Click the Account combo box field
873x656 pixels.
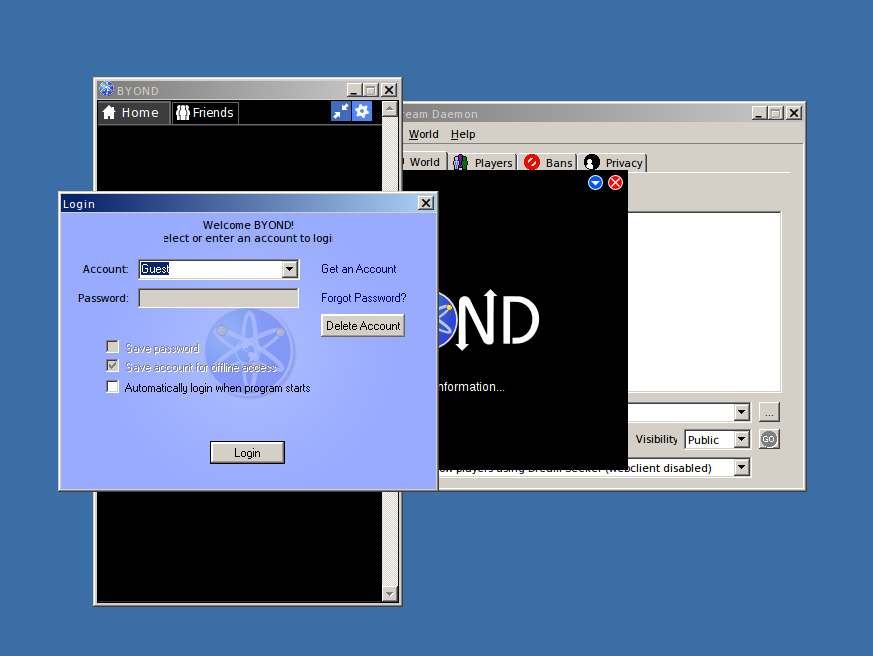218,269
